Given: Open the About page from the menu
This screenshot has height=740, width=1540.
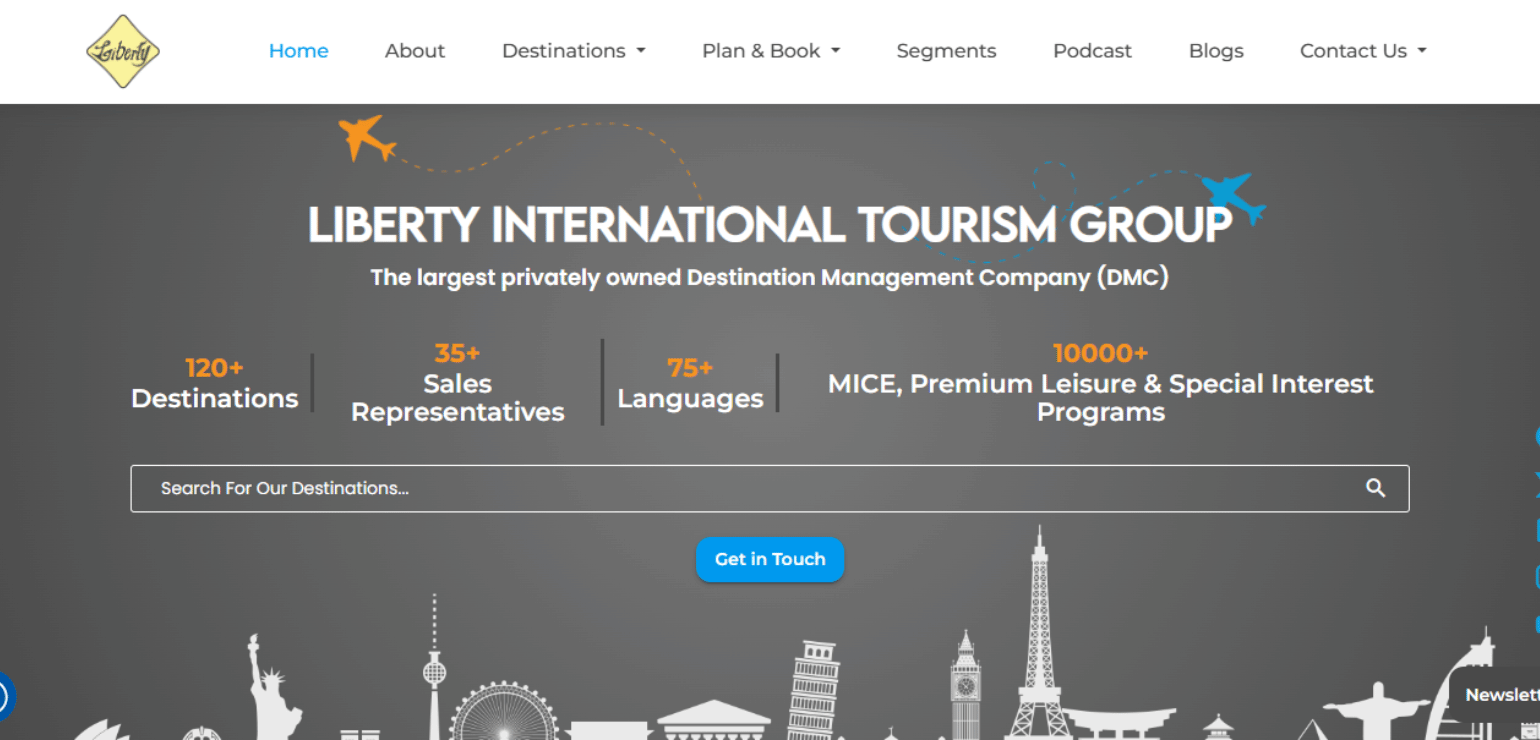Looking at the screenshot, I should pos(414,50).
